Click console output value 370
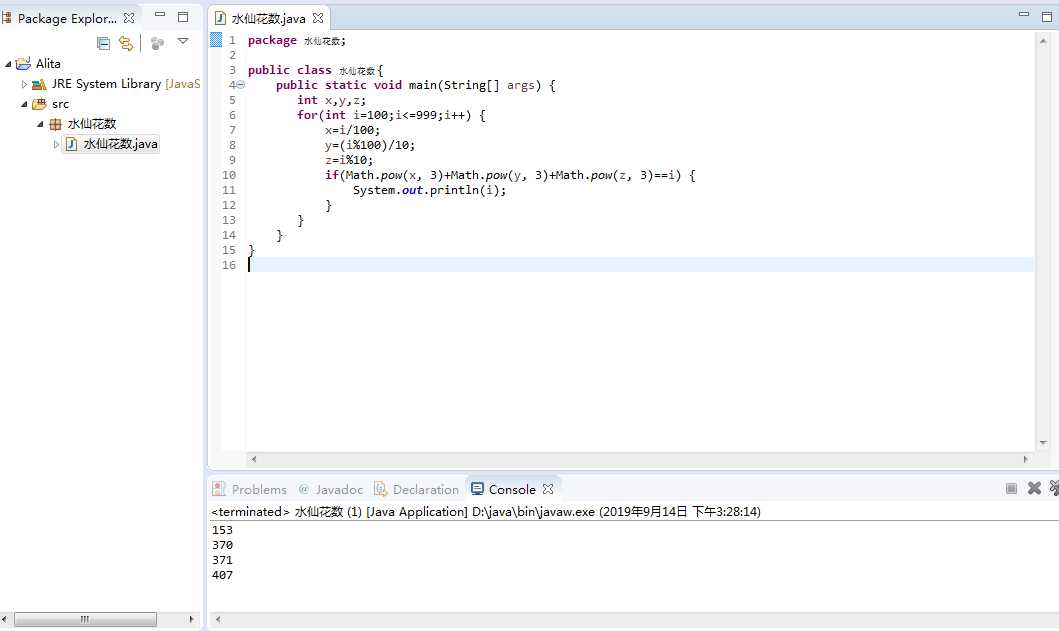 click(x=222, y=545)
